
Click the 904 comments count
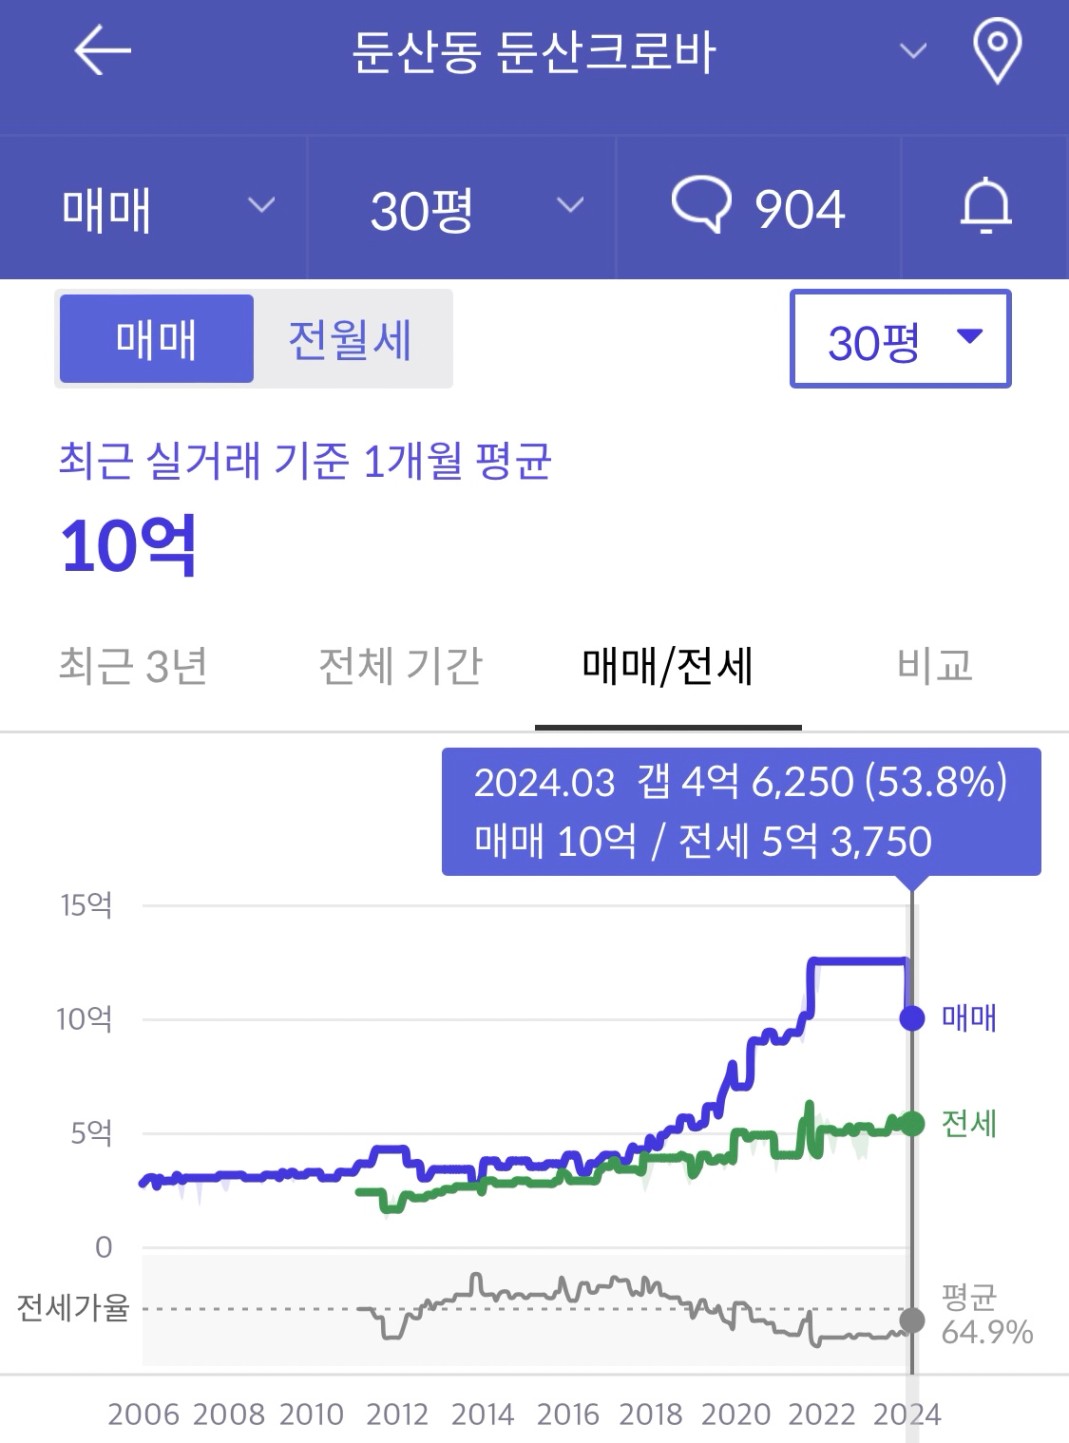[x=800, y=209]
